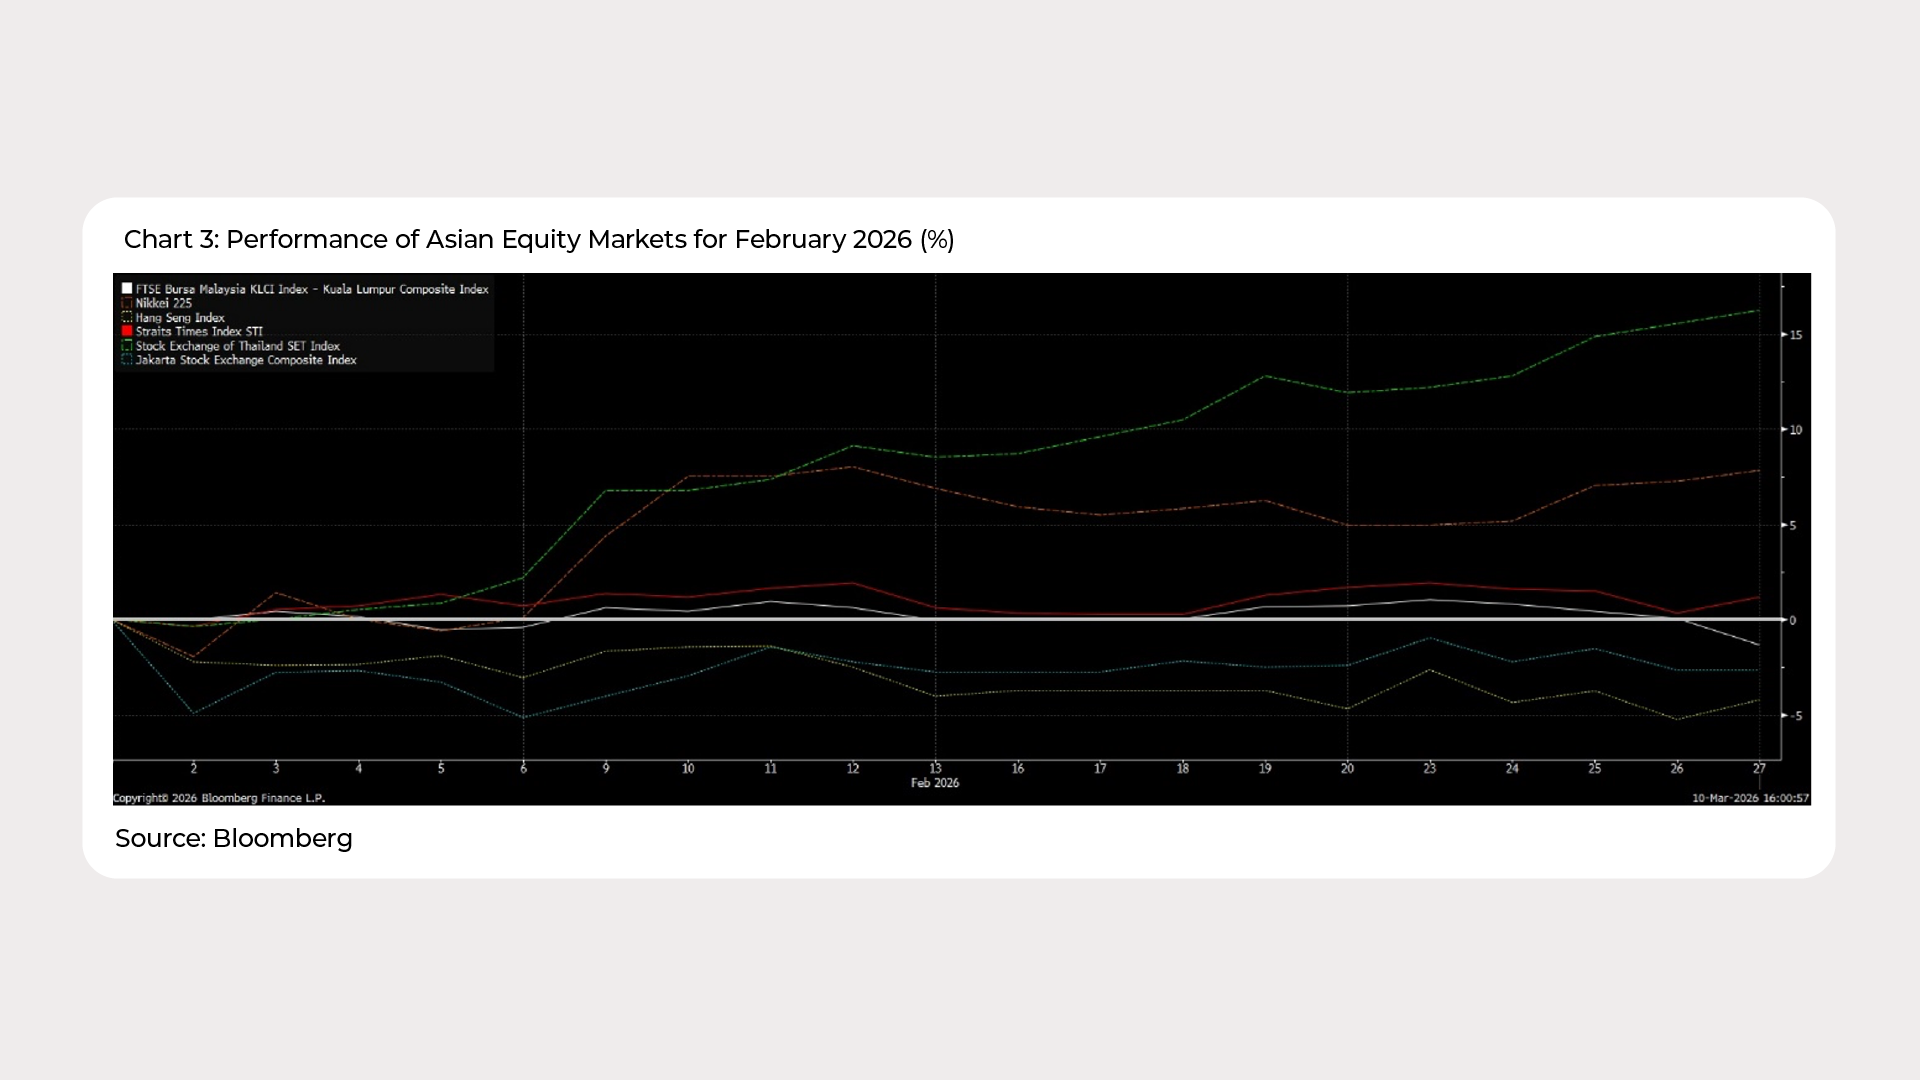Select the white FTSE Bursa Malaysia KLCI legend swatch
This screenshot has width=1920, height=1080.
127,288
